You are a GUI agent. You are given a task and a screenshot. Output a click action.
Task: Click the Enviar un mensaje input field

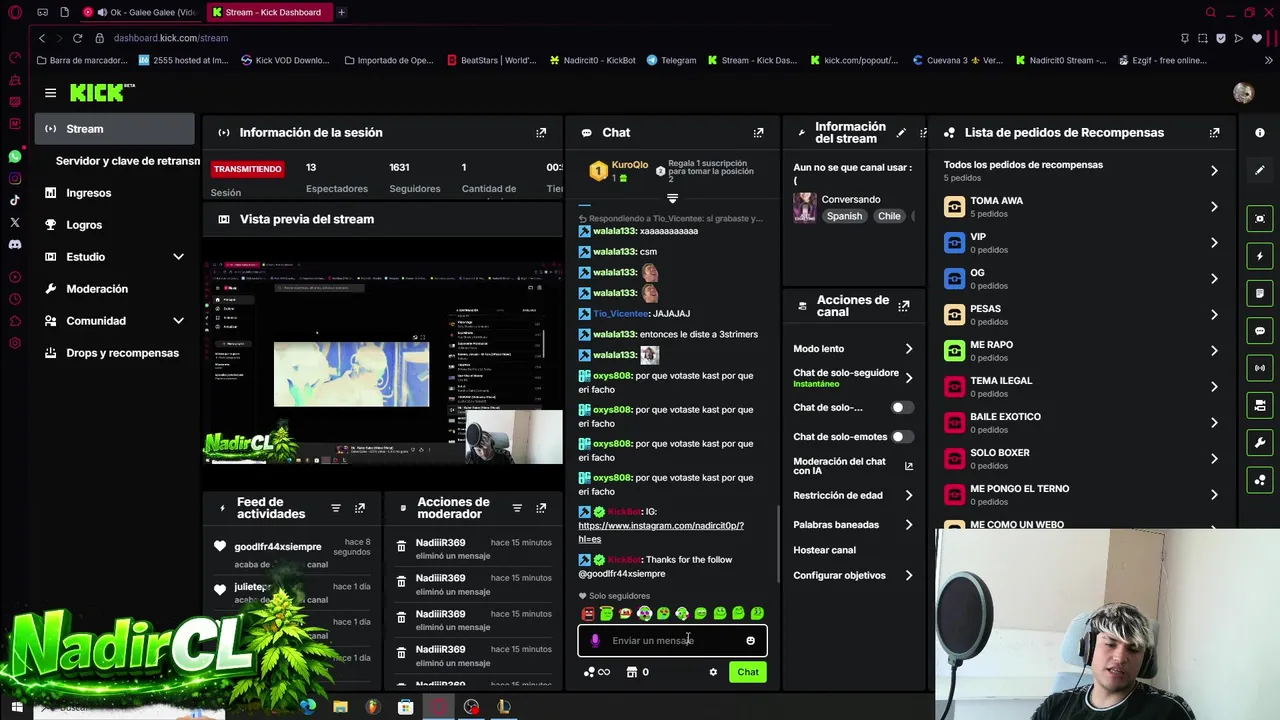pyautogui.click(x=672, y=641)
